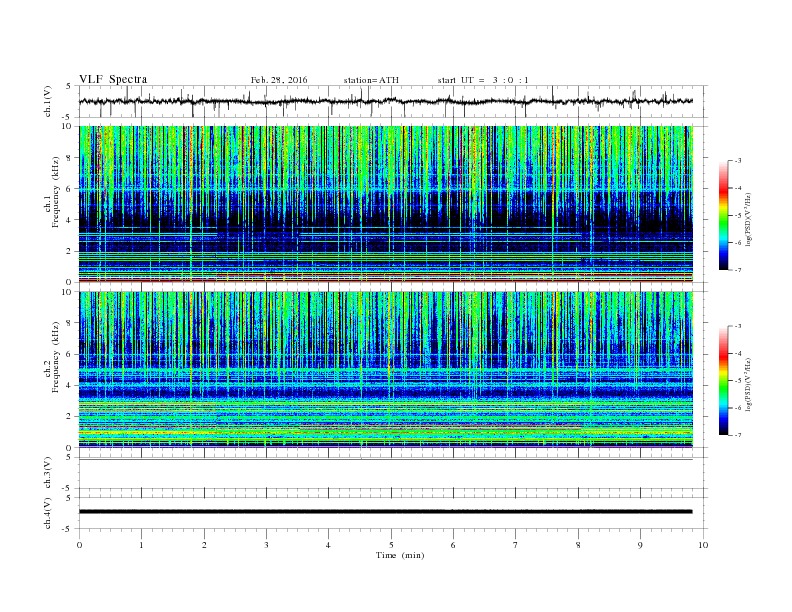
Task: Click the 8 minute tick on time axis
Action: pyautogui.click(x=578, y=544)
